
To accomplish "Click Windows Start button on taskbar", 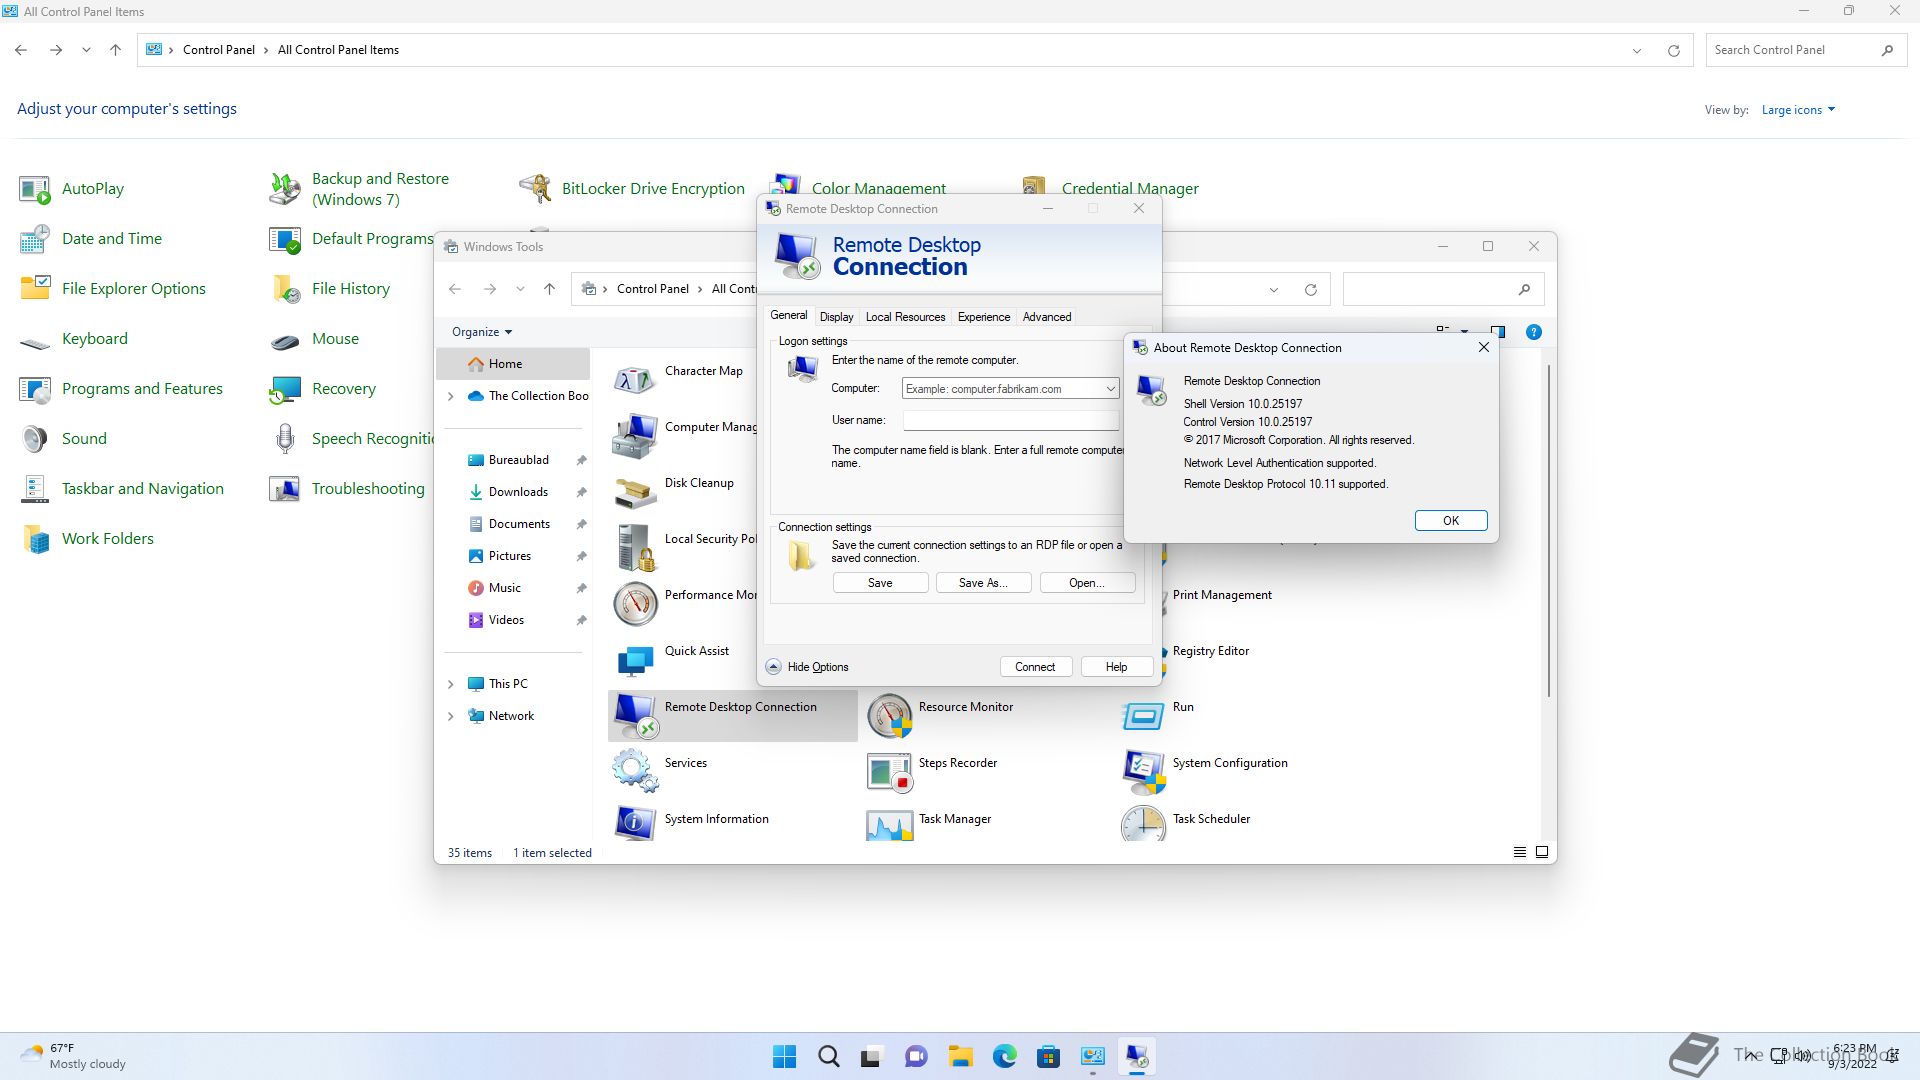I will pos(785,1057).
